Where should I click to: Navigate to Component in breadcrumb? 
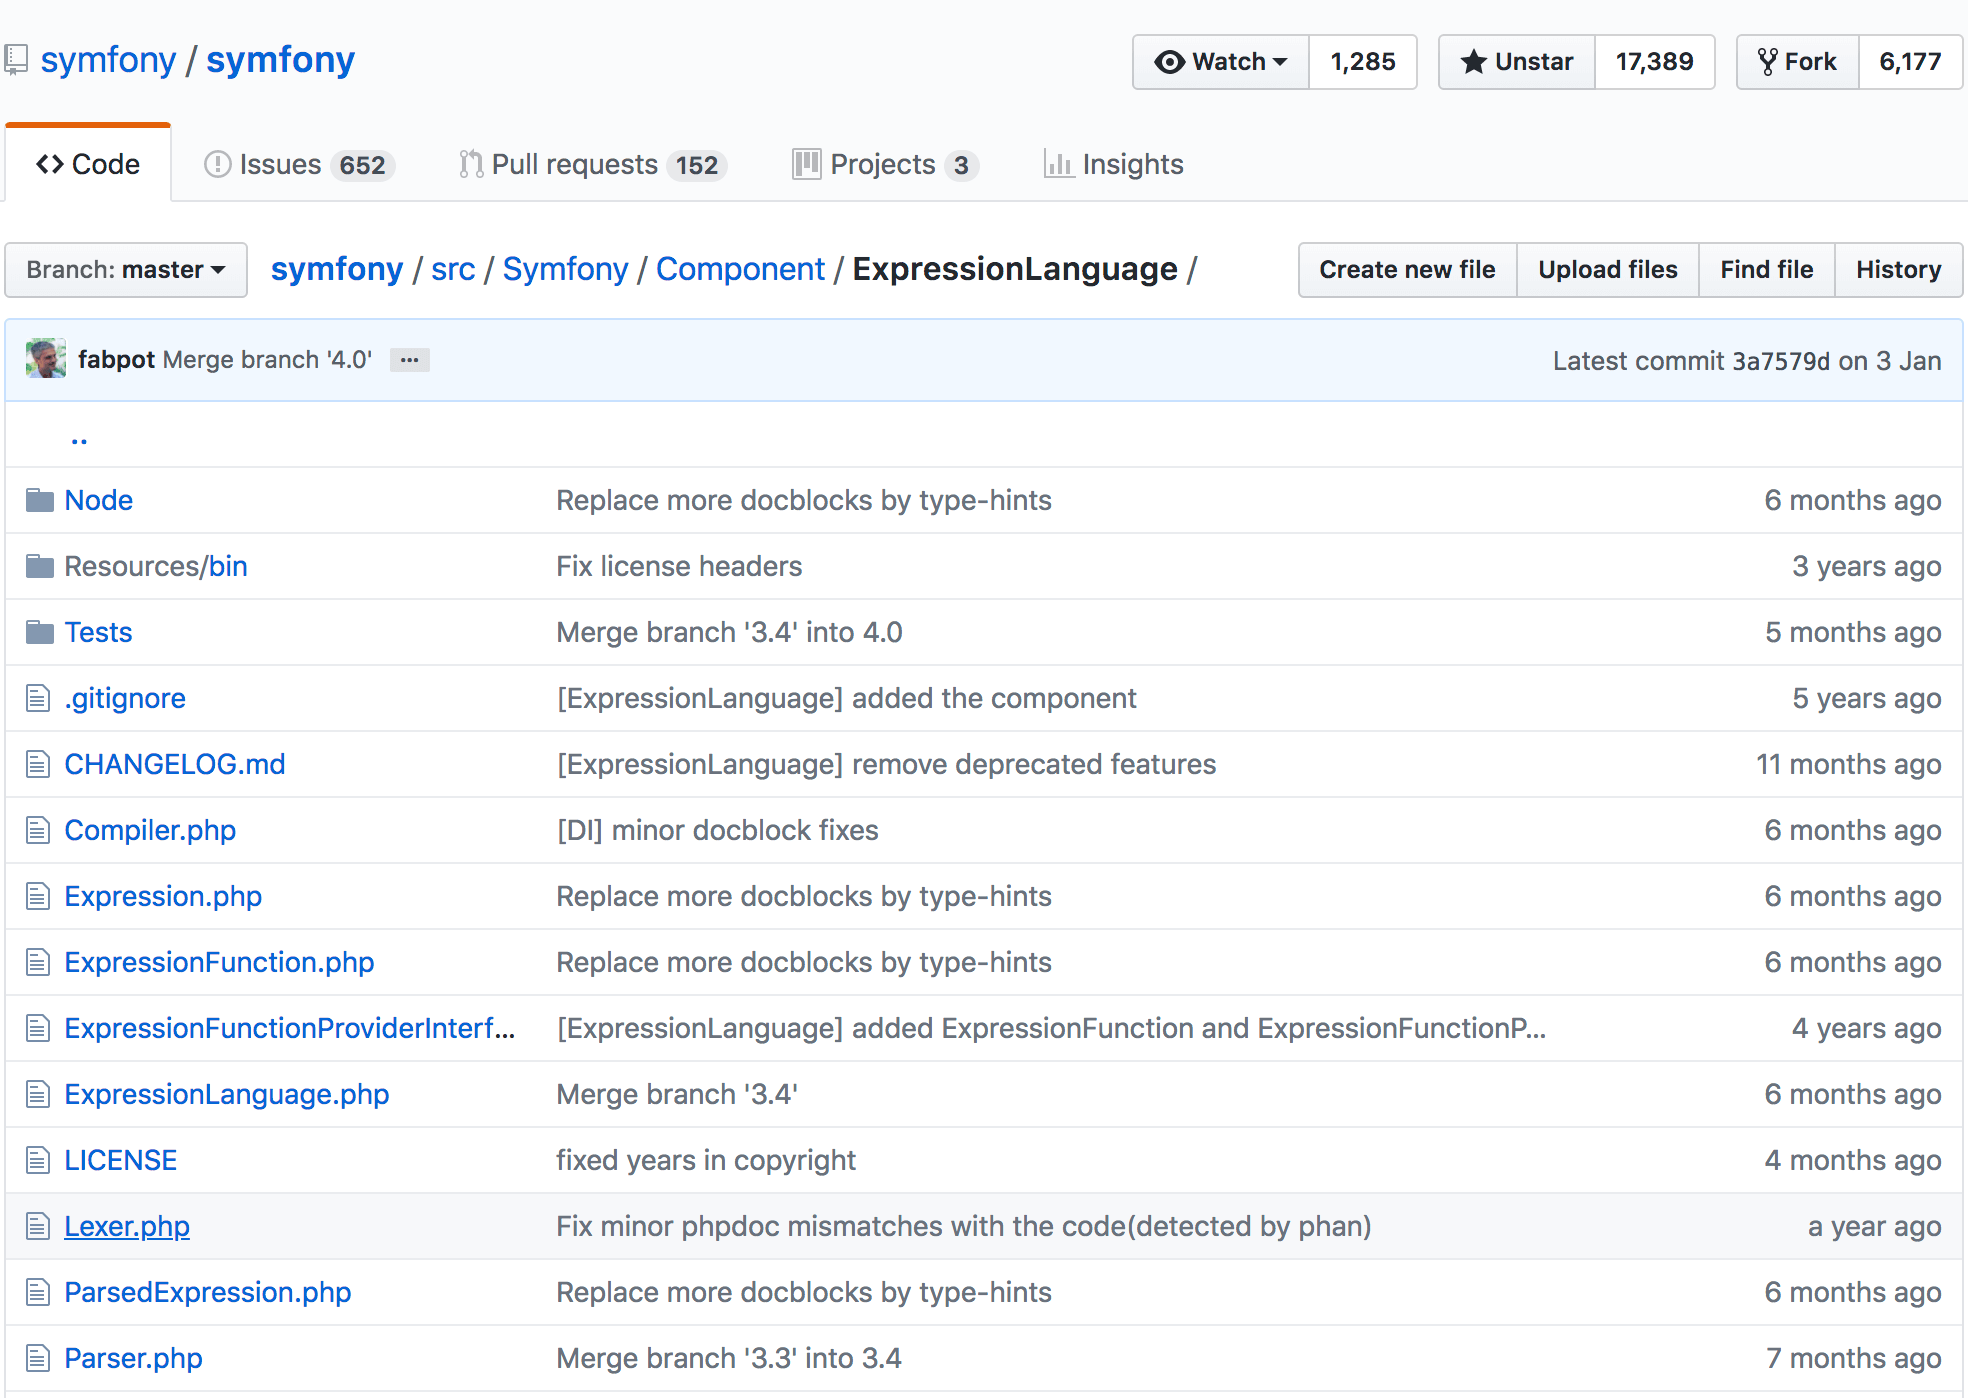(740, 269)
